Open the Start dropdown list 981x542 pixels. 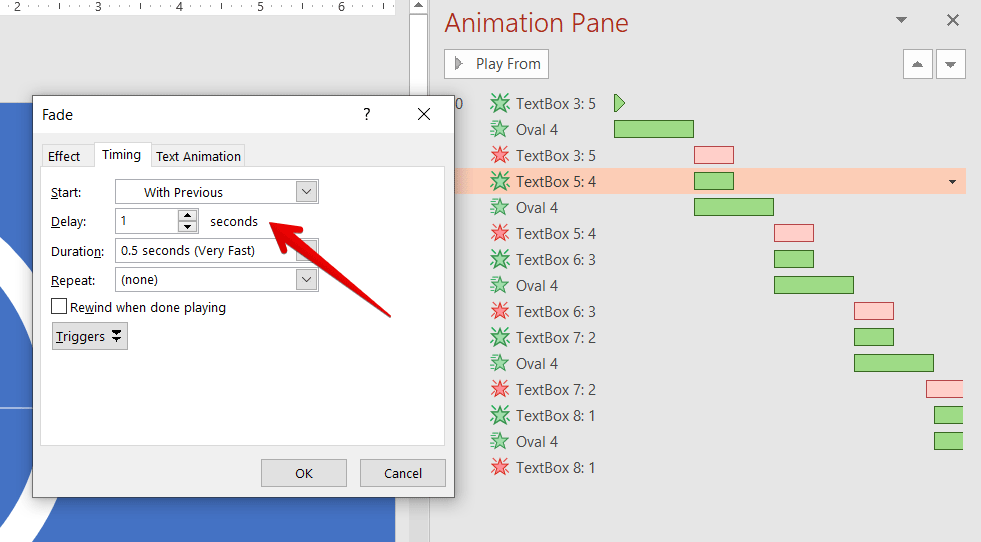coord(307,192)
